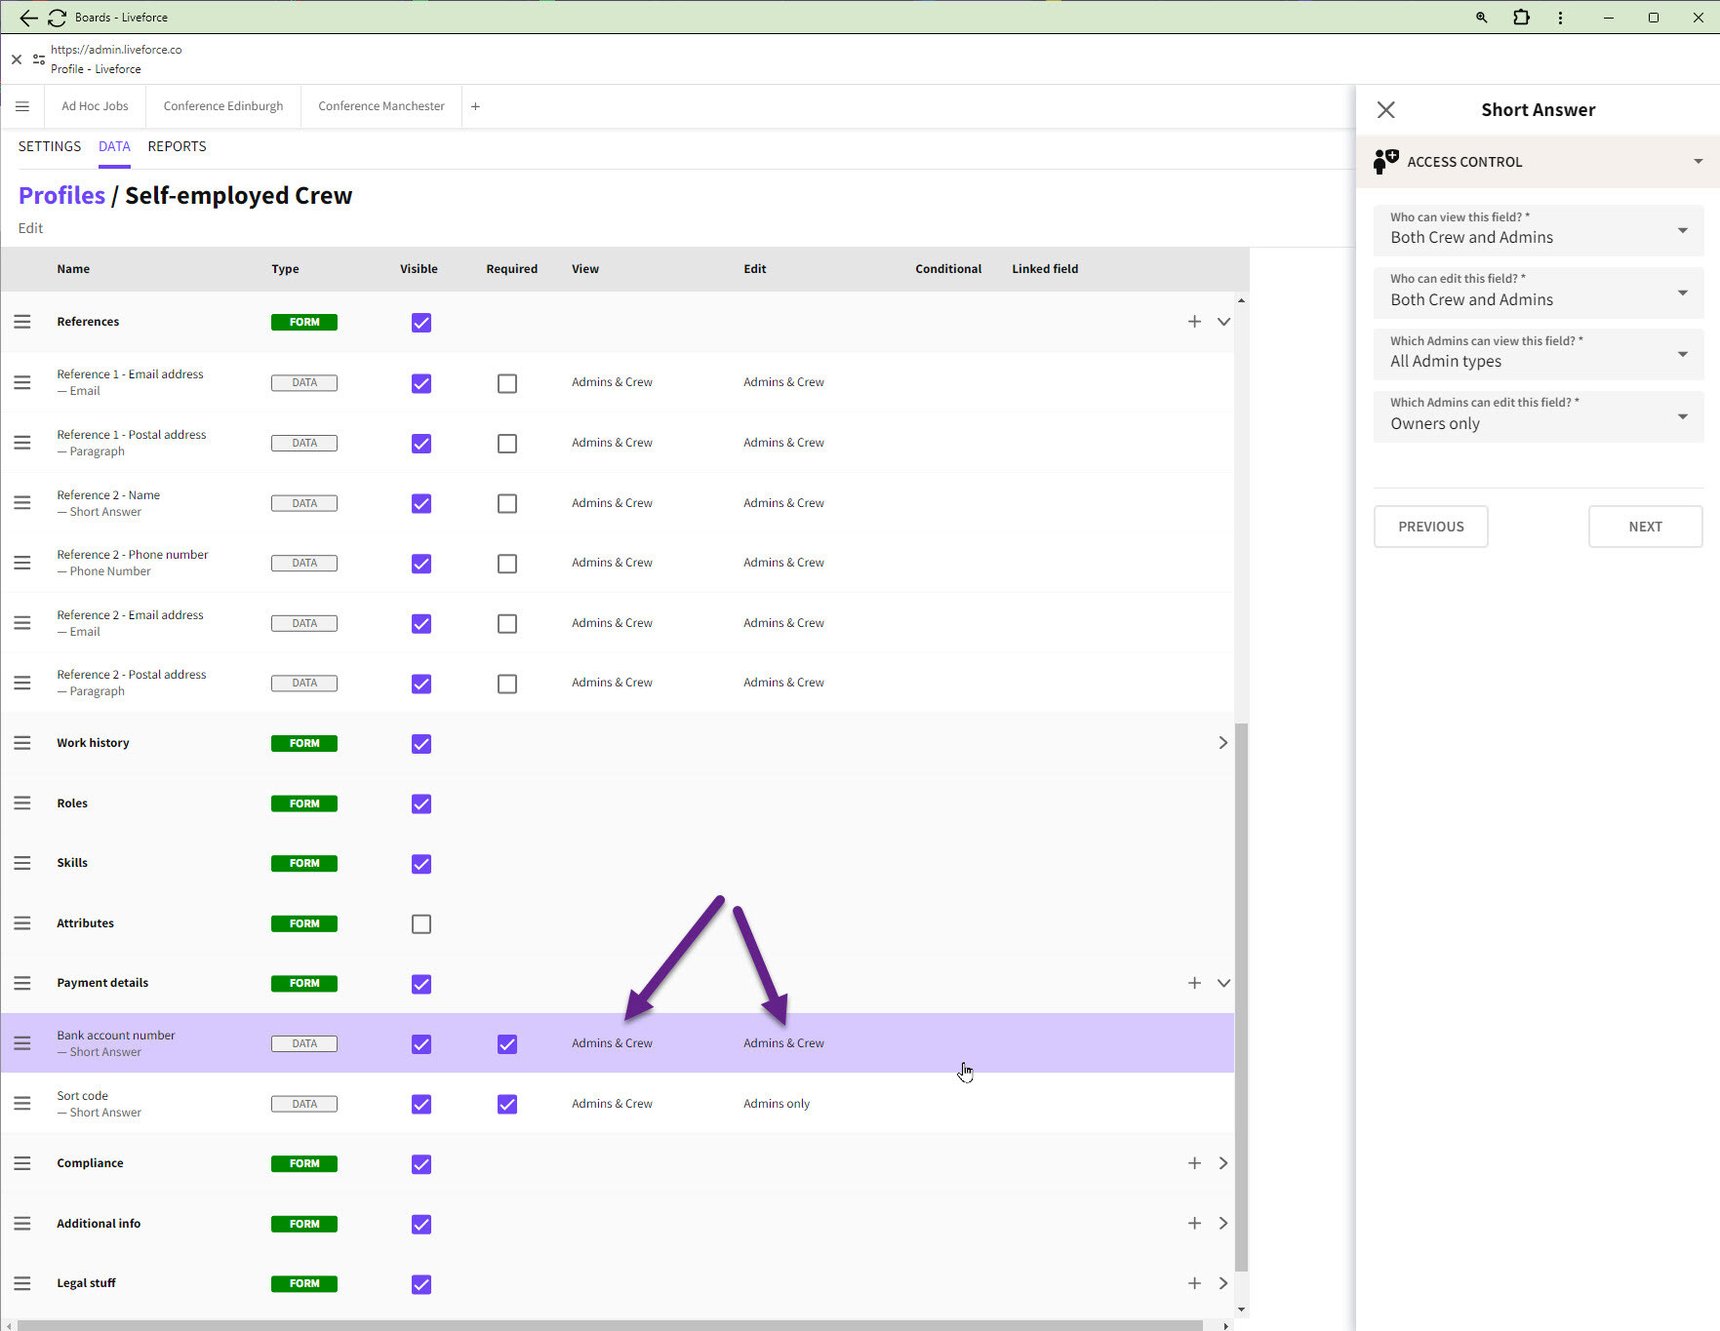Click the Edit link under profile title
Screen dimensions: 1720x1331
30,228
